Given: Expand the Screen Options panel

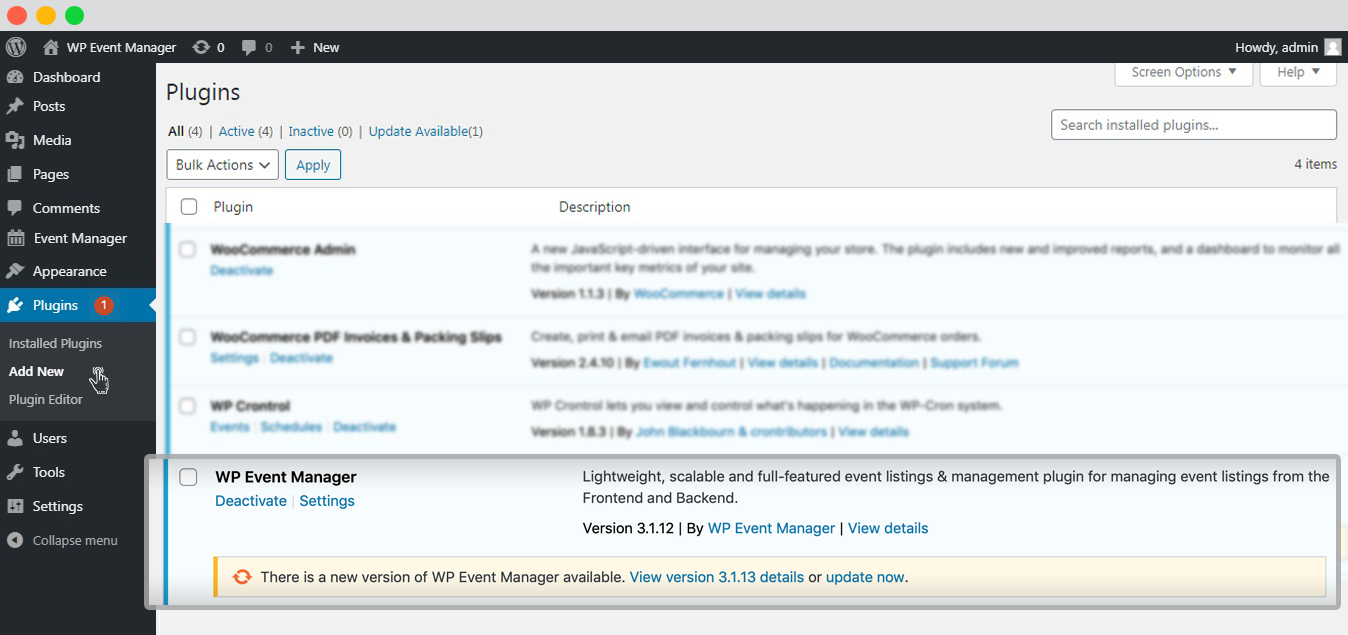Looking at the screenshot, I should coord(1184,72).
